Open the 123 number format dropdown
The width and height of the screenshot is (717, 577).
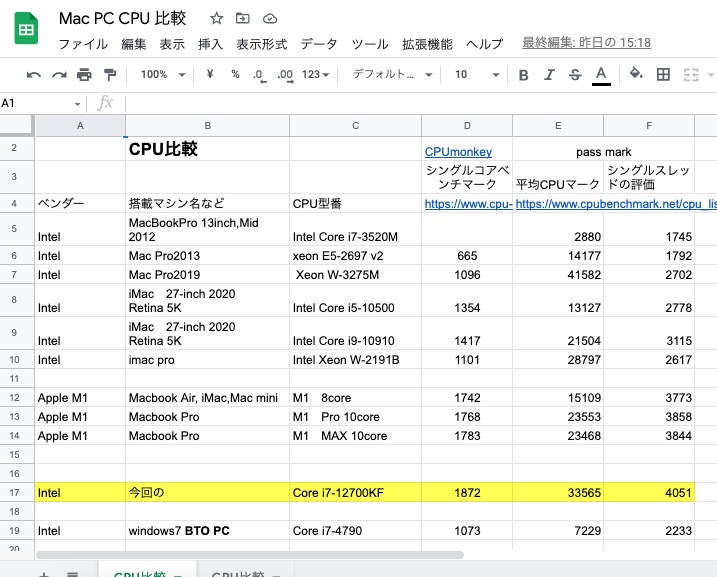pyautogui.click(x=316, y=75)
